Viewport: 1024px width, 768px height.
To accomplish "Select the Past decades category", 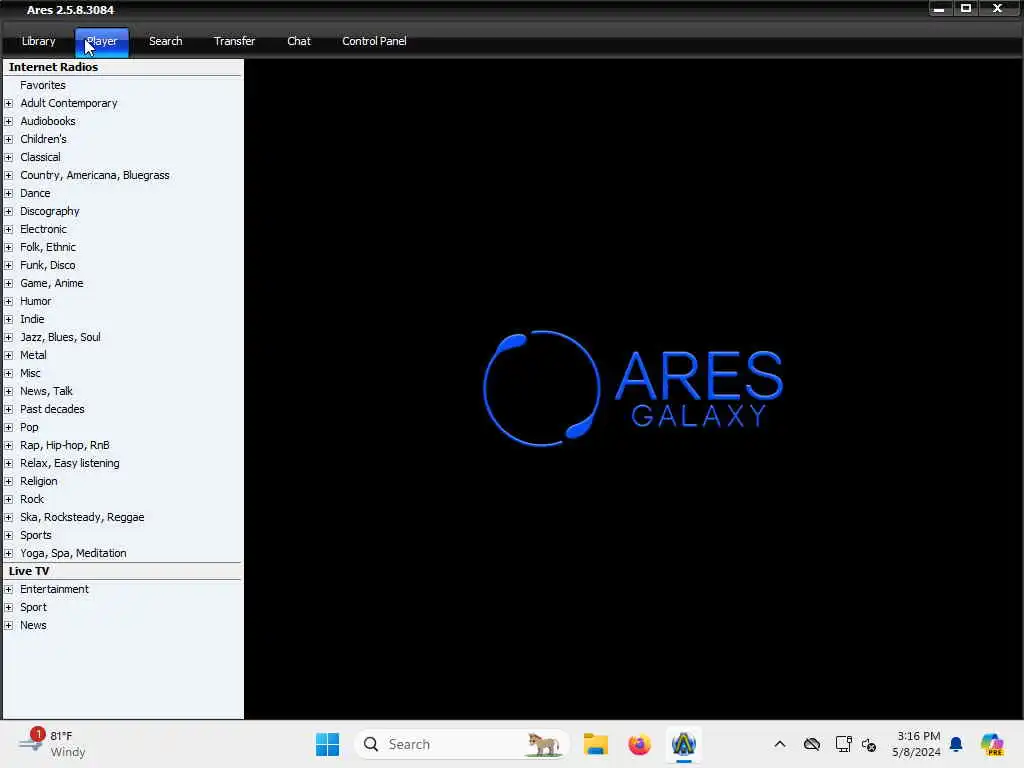I will [x=52, y=409].
